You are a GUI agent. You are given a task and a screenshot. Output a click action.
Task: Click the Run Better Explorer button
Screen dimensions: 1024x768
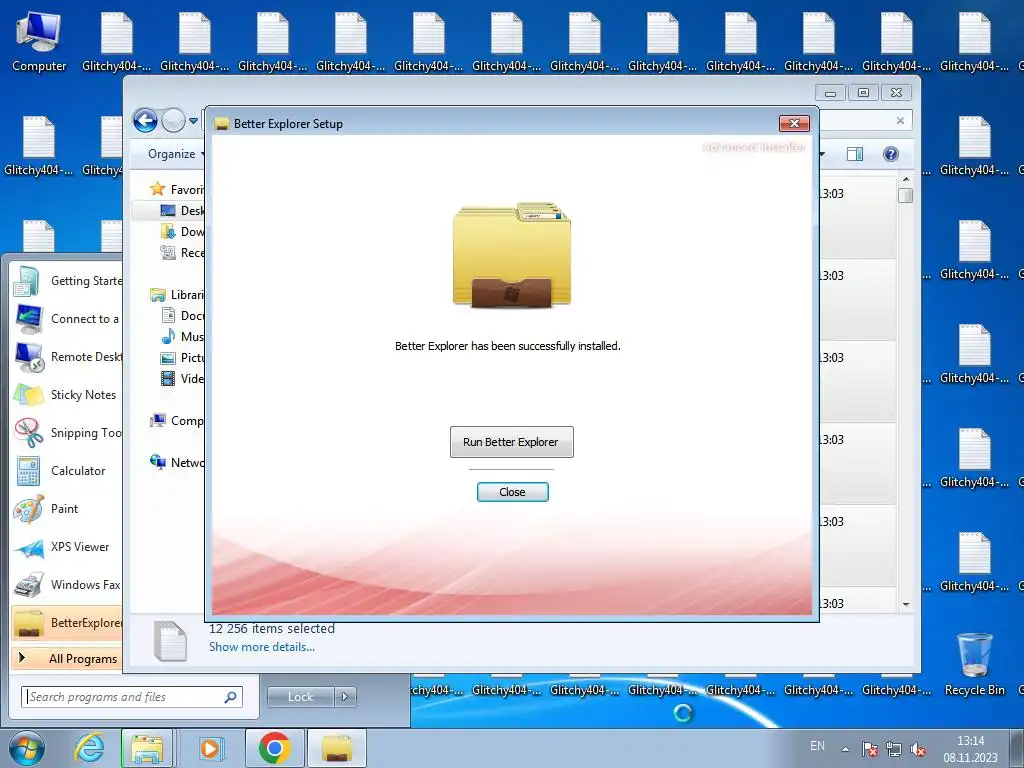pos(511,442)
